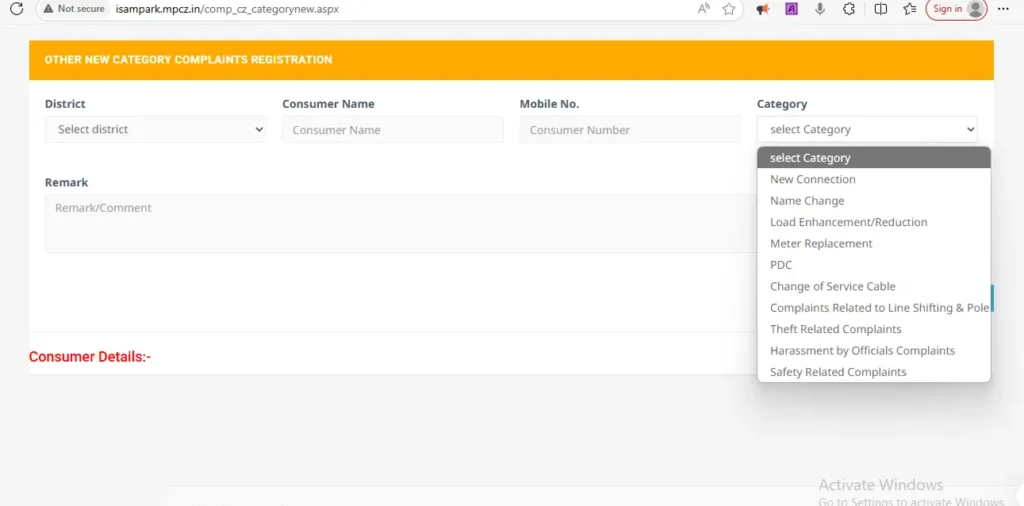The height and width of the screenshot is (506, 1024).
Task: Reload the page with the refresh icon
Action: click(17, 8)
